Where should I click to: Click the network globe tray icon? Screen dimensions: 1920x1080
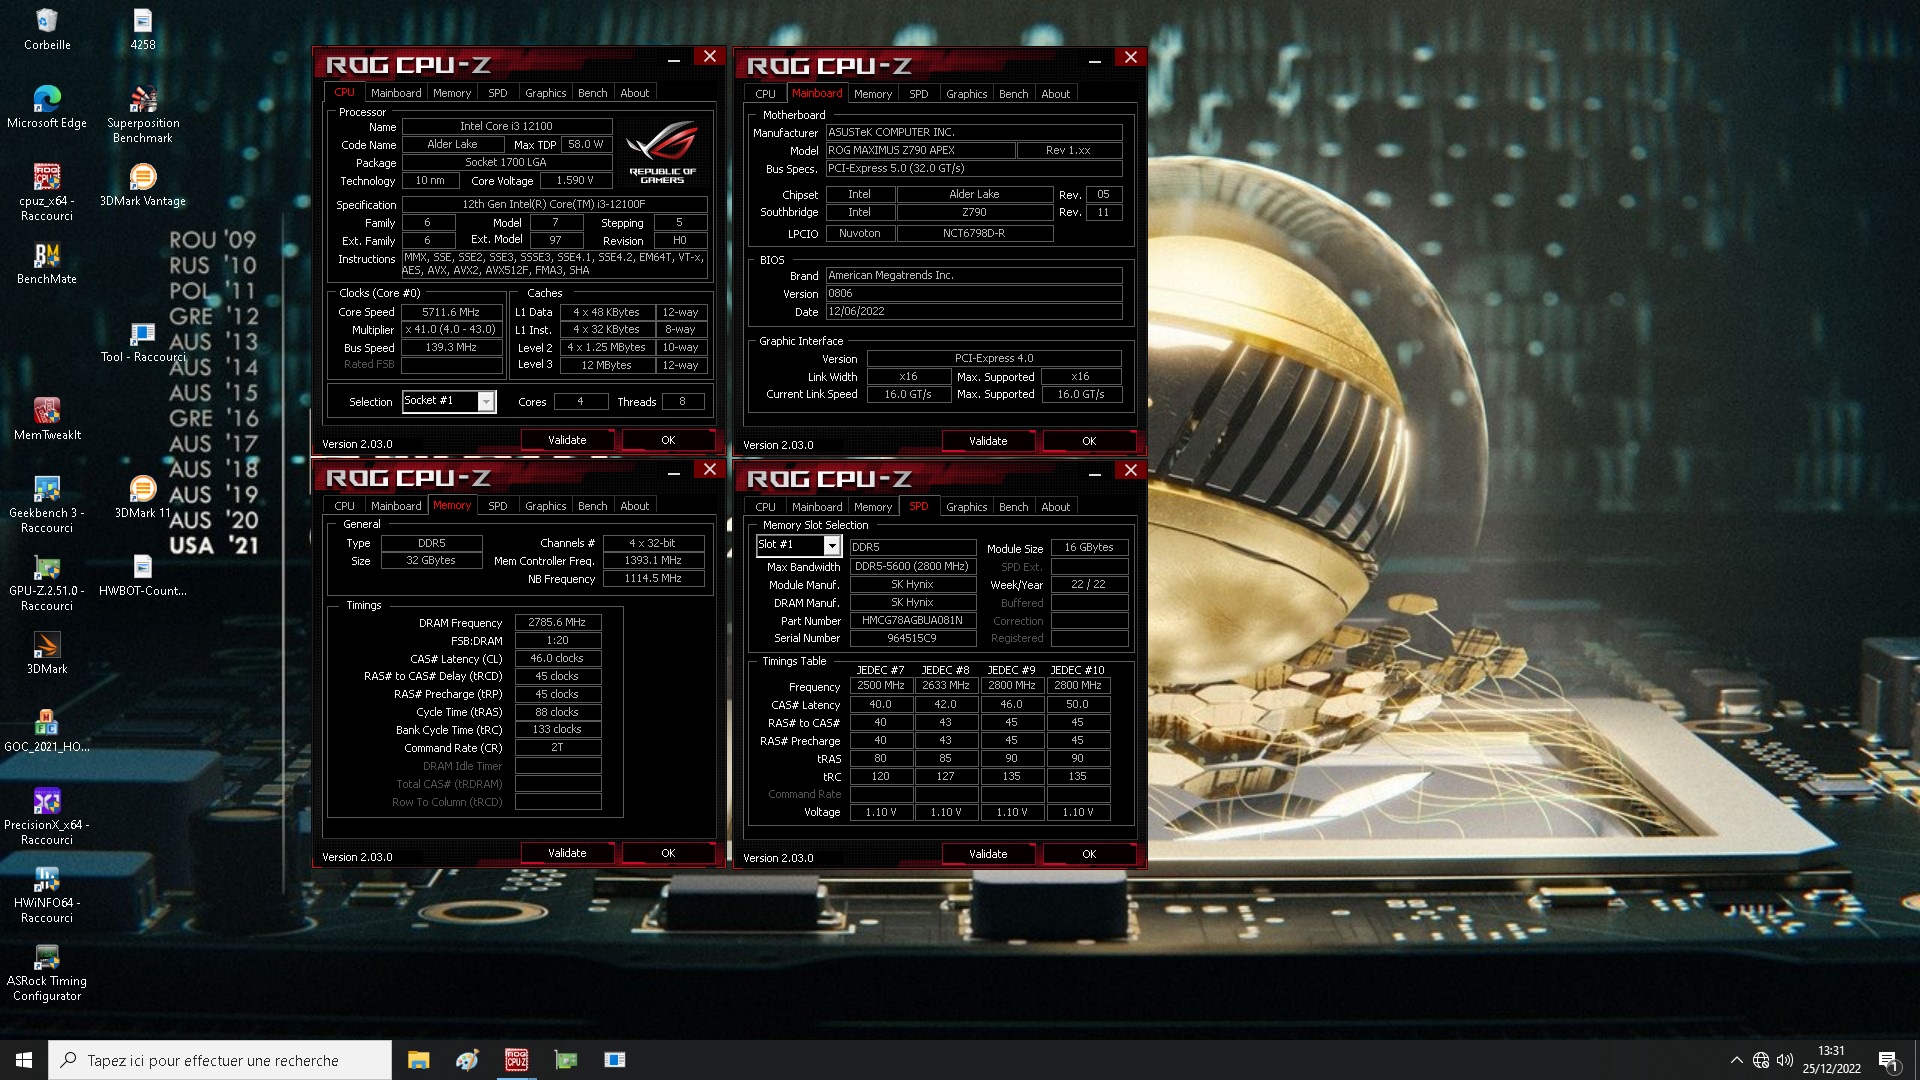click(x=1761, y=1060)
